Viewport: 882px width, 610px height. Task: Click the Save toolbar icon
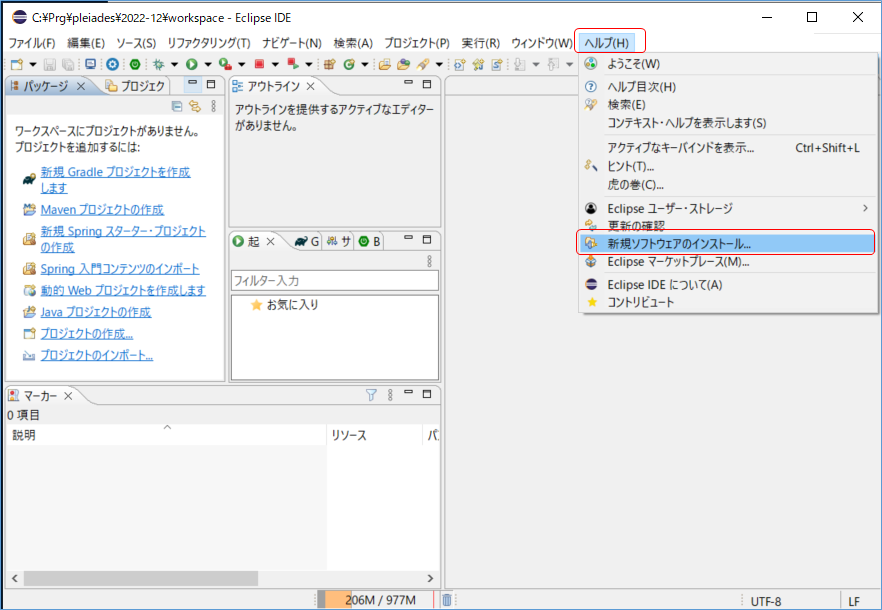[x=50, y=64]
